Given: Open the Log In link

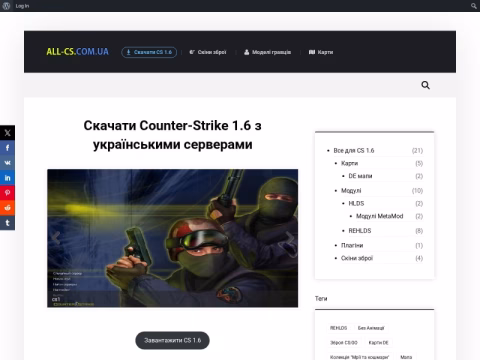Looking at the screenshot, I should pyautogui.click(x=22, y=6).
